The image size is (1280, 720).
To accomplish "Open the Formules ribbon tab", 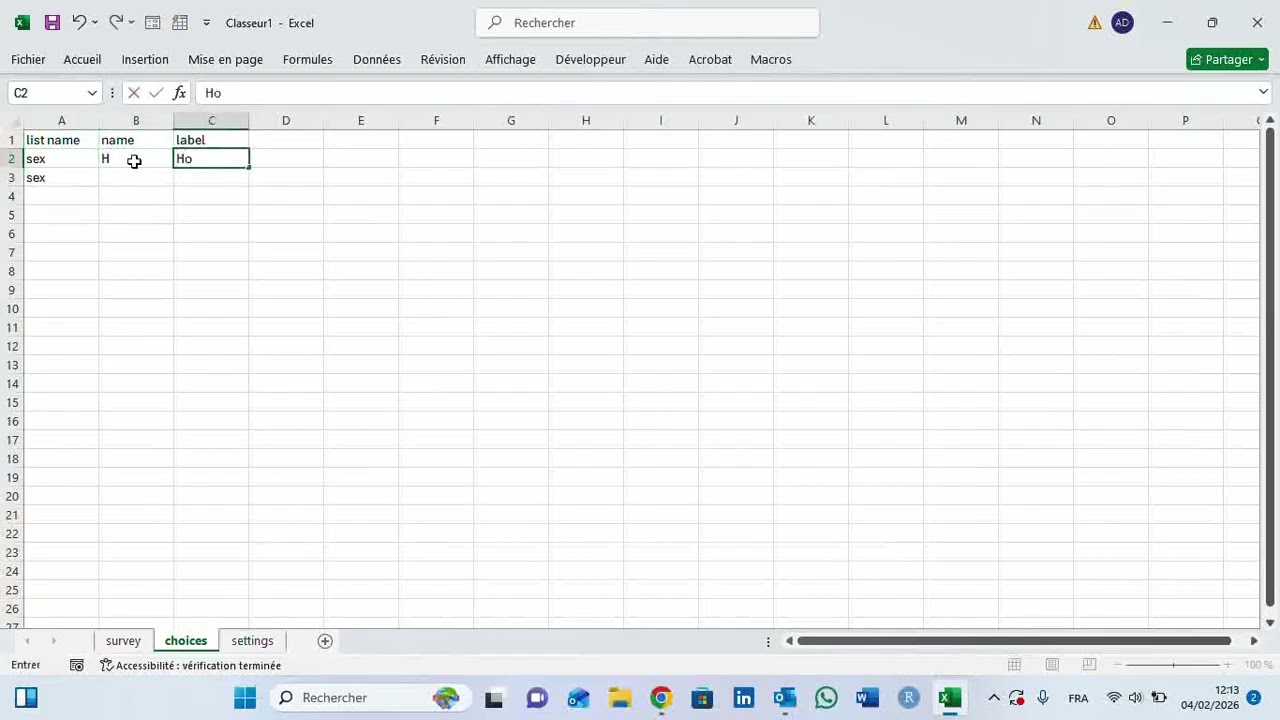I will click(307, 59).
